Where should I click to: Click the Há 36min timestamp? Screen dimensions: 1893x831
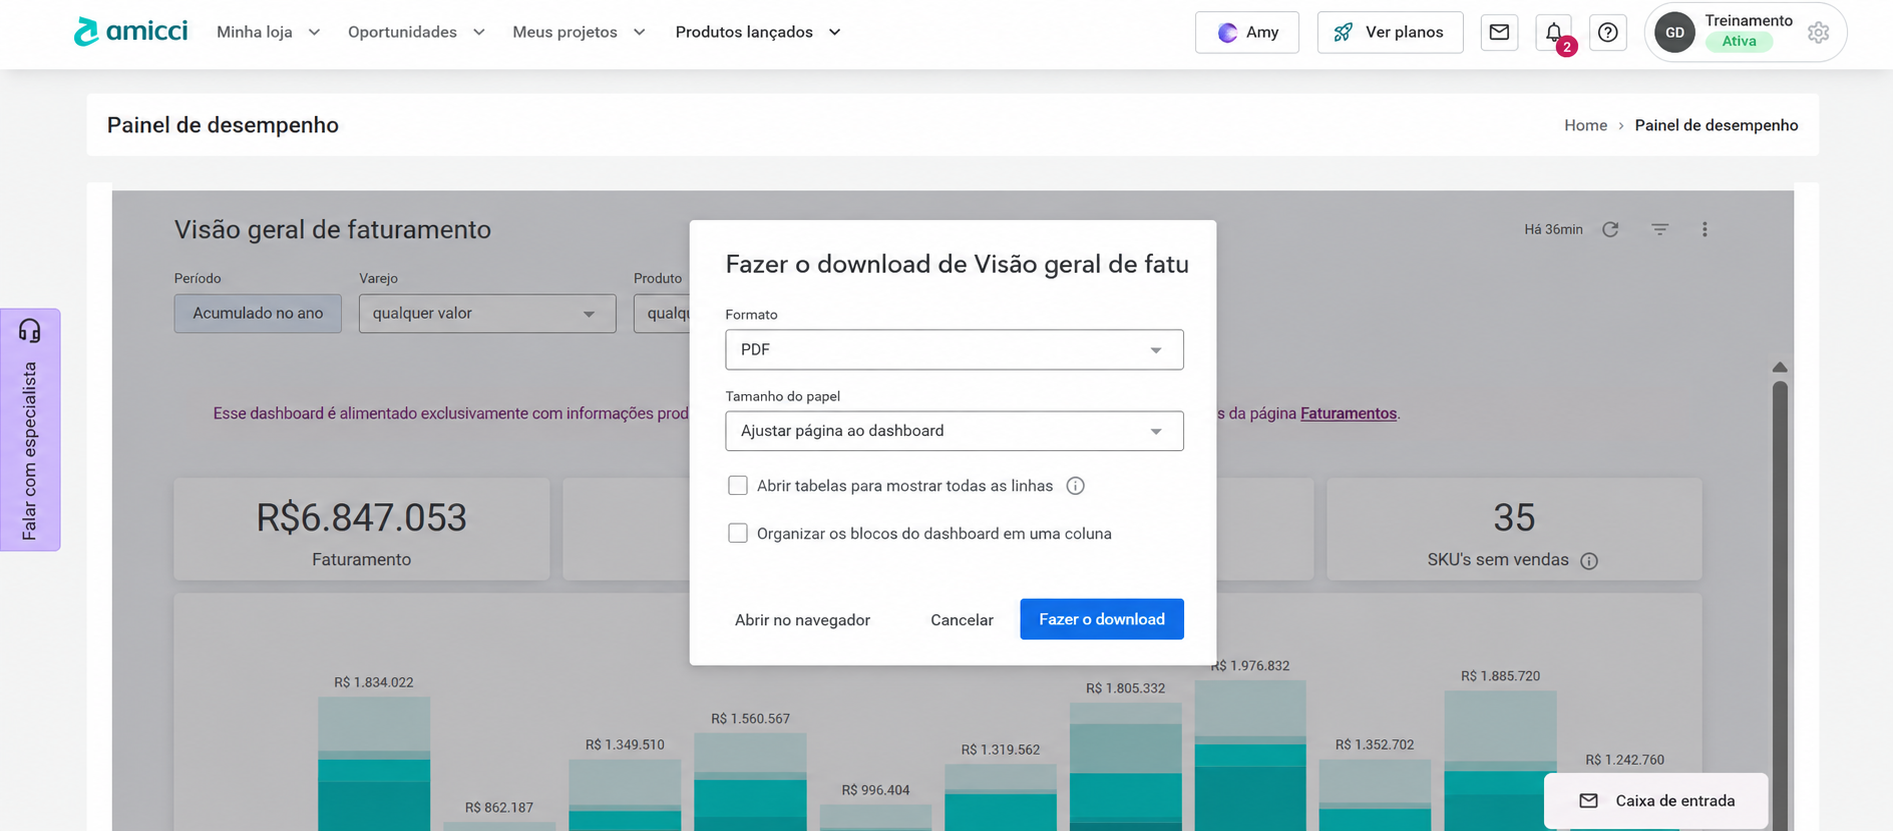pyautogui.click(x=1553, y=230)
